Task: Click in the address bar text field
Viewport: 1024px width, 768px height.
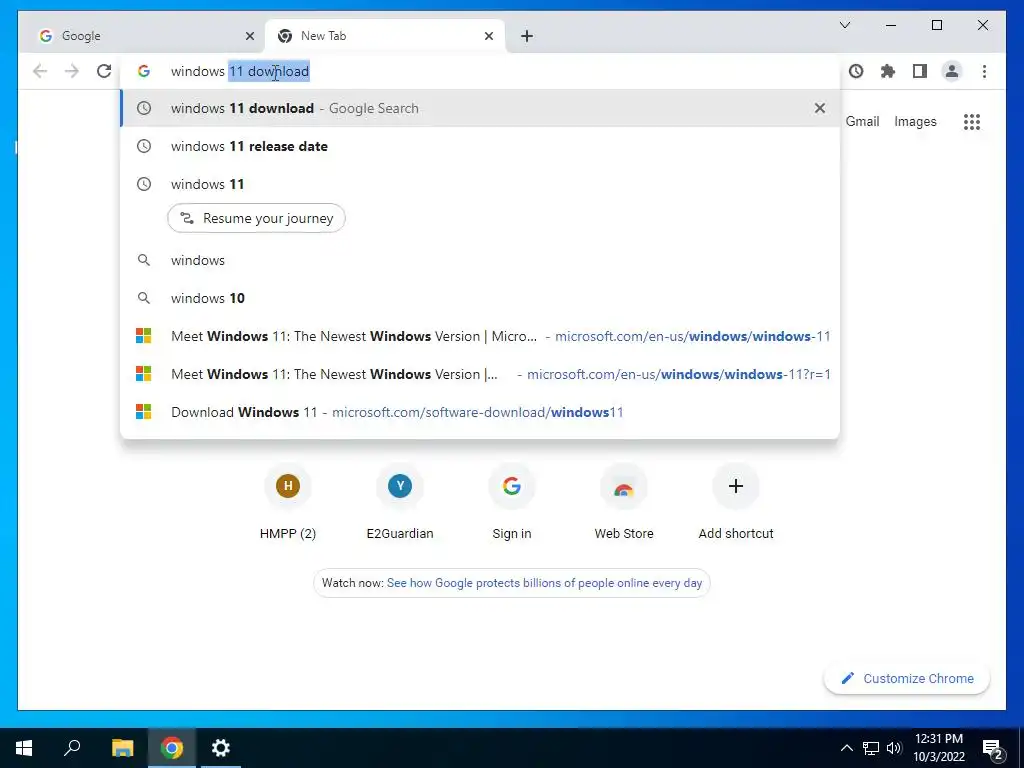Action: (x=480, y=71)
